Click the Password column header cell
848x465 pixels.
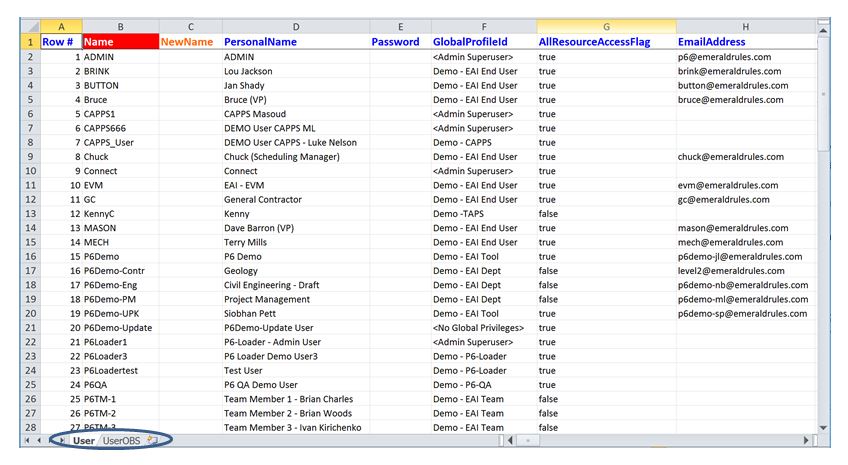click(x=396, y=42)
